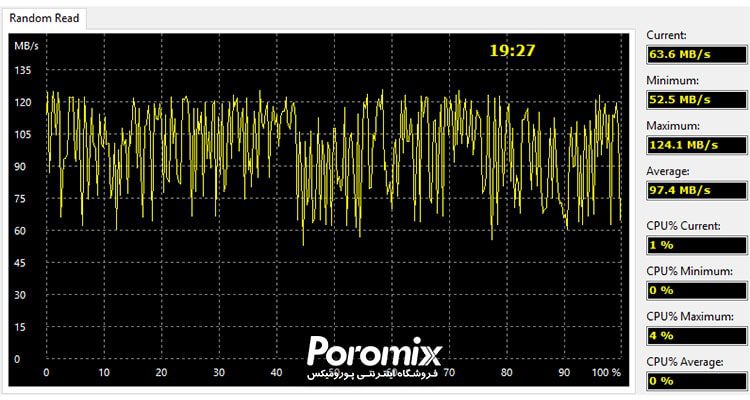This screenshot has height=400, width=750.
Task: Click the CPU% Current value 1 %
Action: point(696,245)
